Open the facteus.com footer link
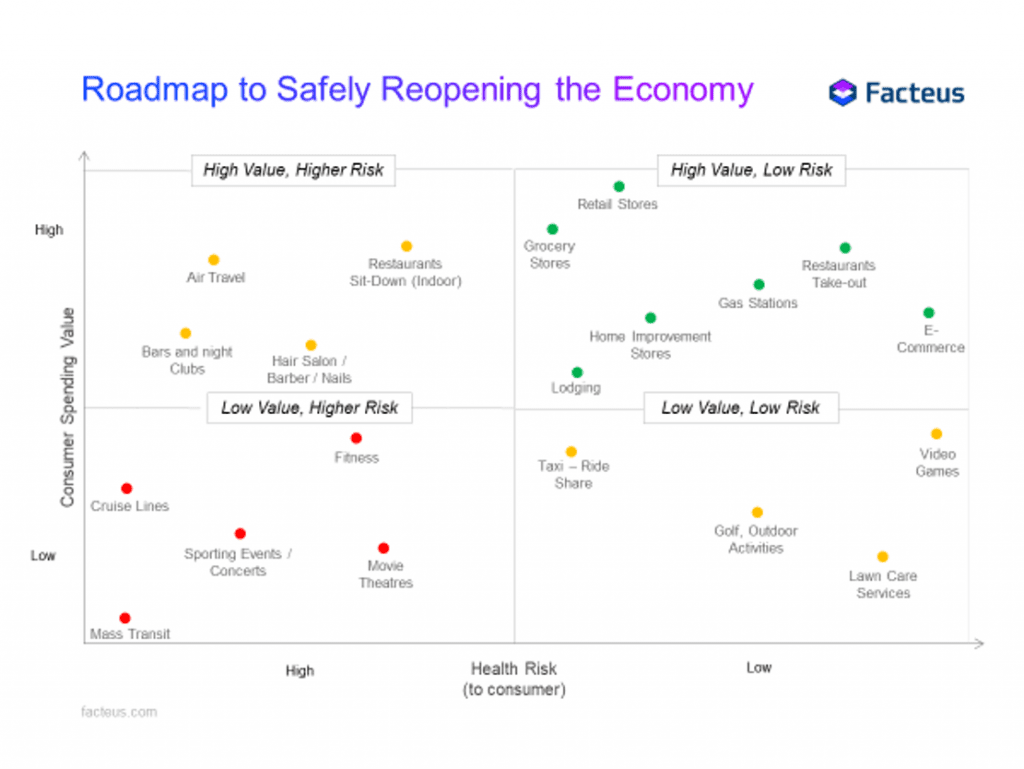This screenshot has width=1024, height=769. pyautogui.click(x=119, y=712)
